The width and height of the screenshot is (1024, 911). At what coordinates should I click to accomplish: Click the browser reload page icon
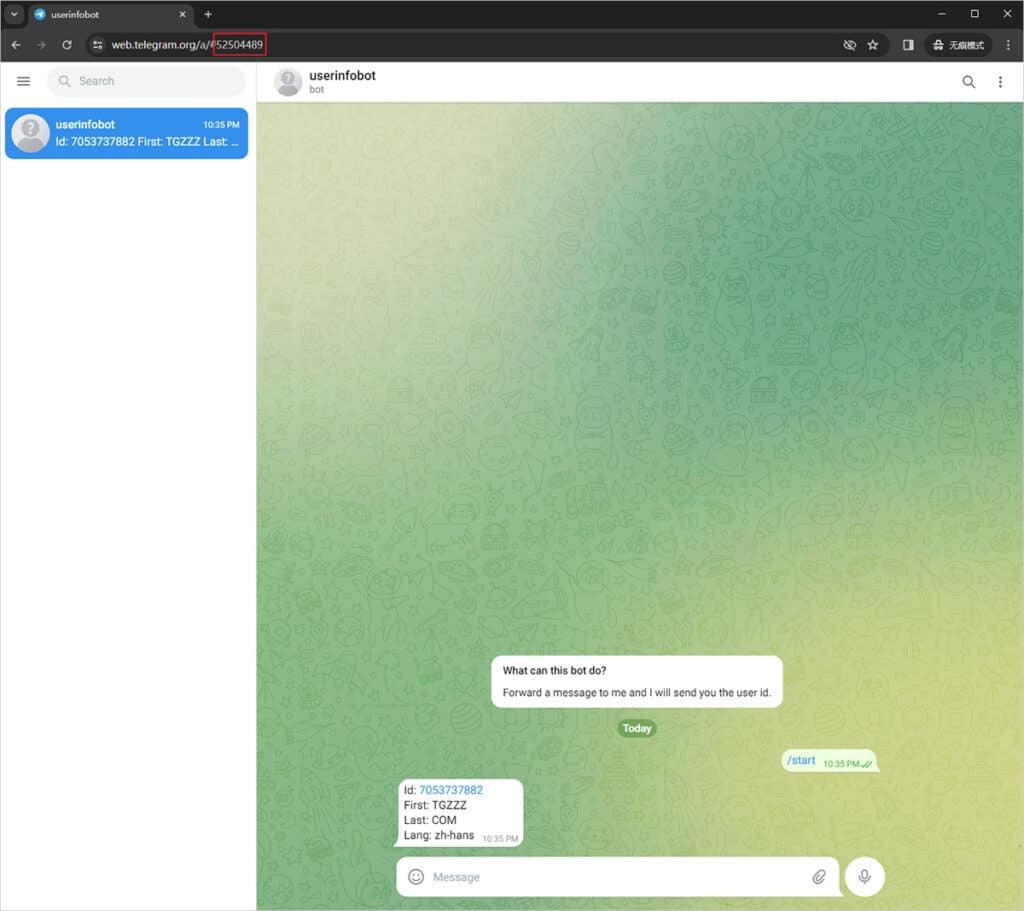(67, 45)
